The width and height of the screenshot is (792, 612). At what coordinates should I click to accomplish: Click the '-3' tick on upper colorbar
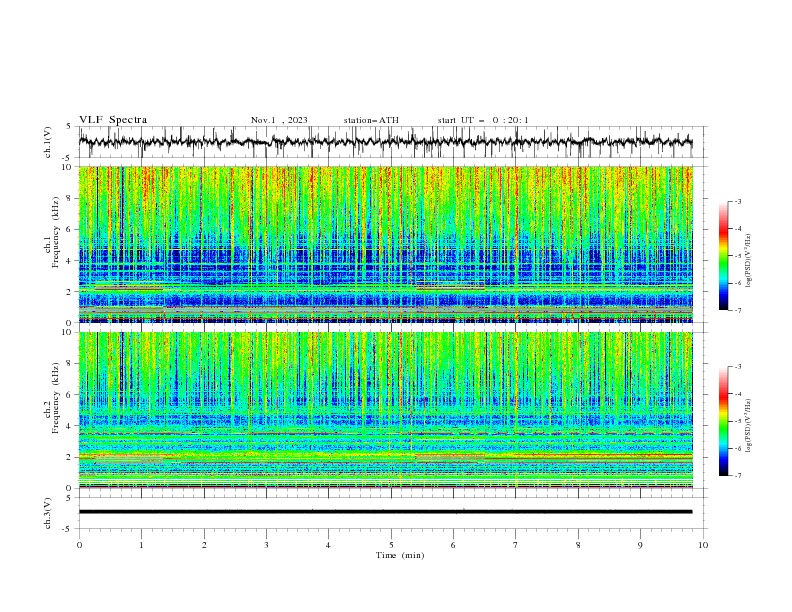pos(738,201)
